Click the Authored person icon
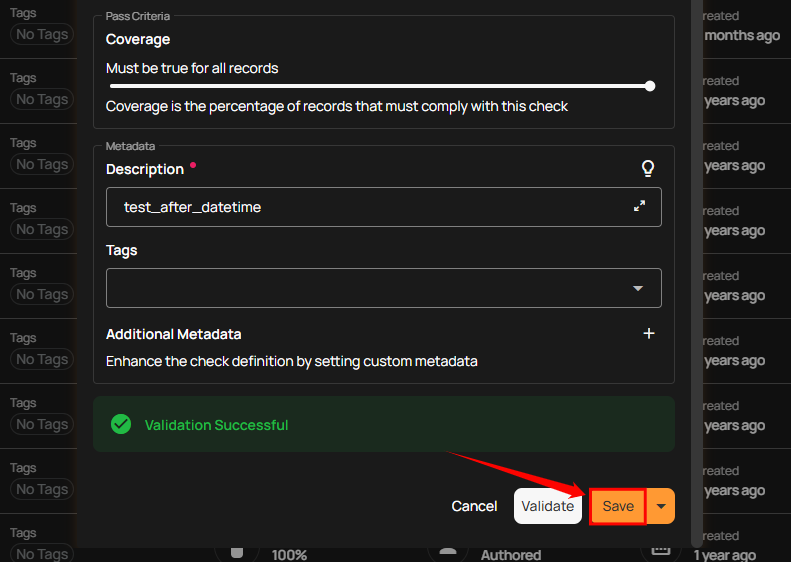This screenshot has width=791, height=562. coord(448,553)
